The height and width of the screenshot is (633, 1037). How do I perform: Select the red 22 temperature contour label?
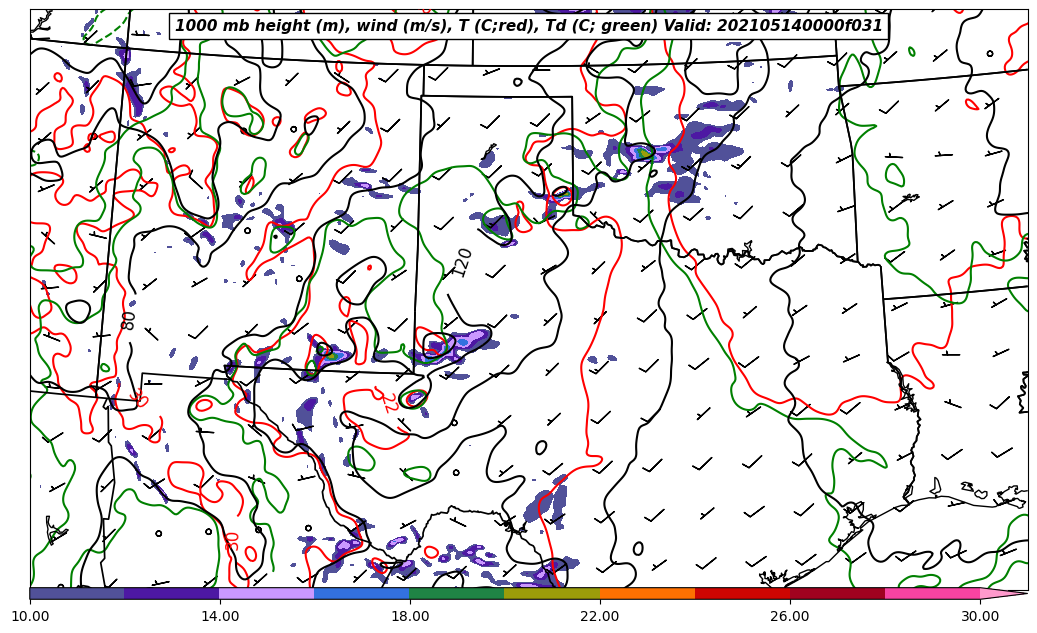point(388,401)
